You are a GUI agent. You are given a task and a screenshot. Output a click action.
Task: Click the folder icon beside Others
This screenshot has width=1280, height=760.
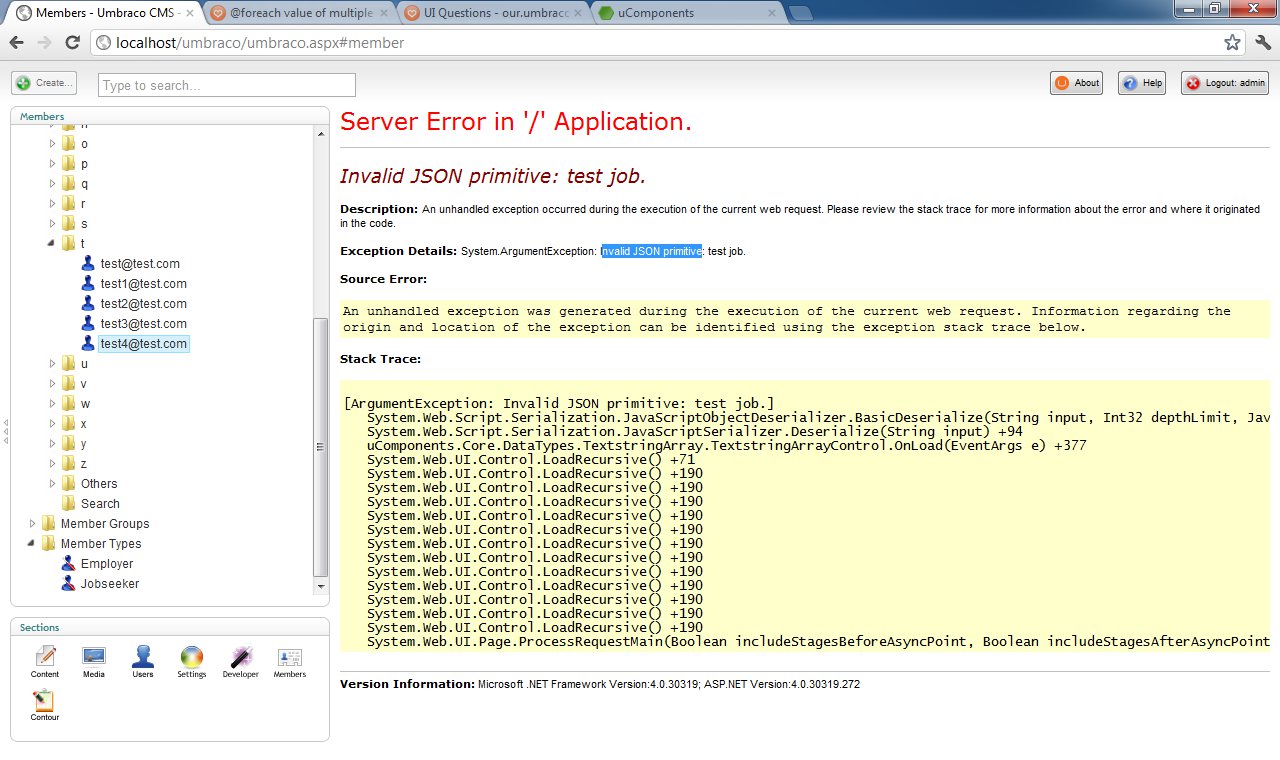68,484
